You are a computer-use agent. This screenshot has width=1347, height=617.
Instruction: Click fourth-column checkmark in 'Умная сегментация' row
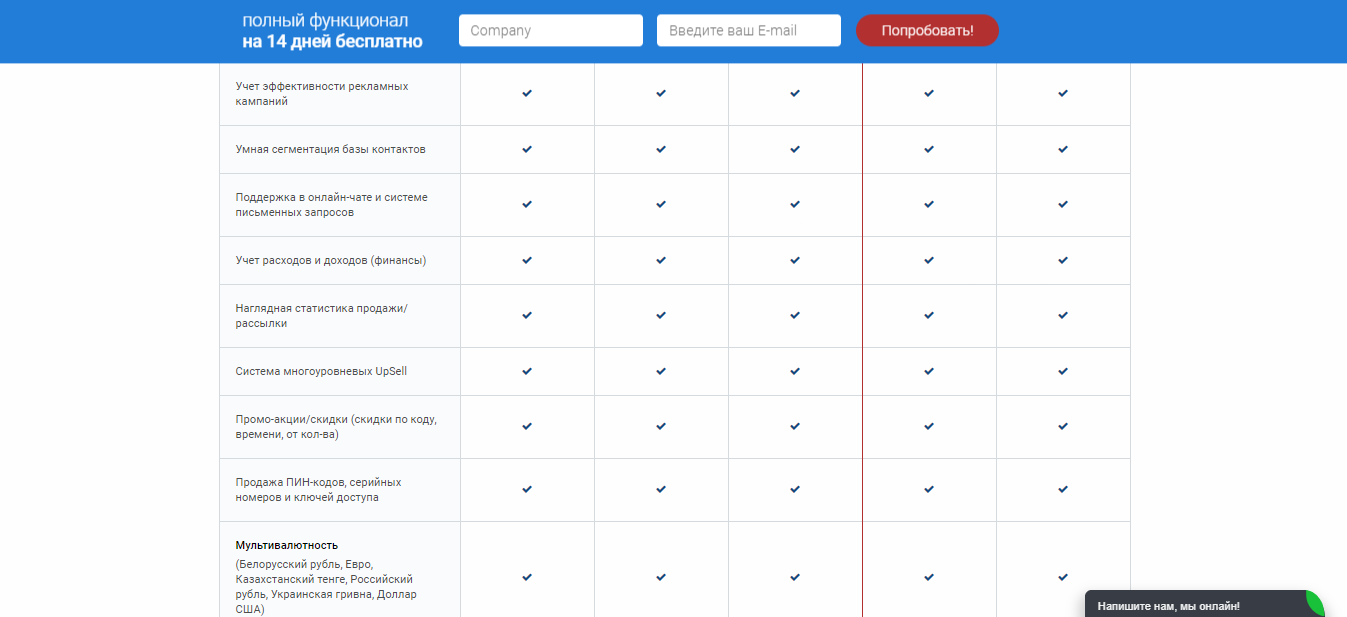(929, 150)
